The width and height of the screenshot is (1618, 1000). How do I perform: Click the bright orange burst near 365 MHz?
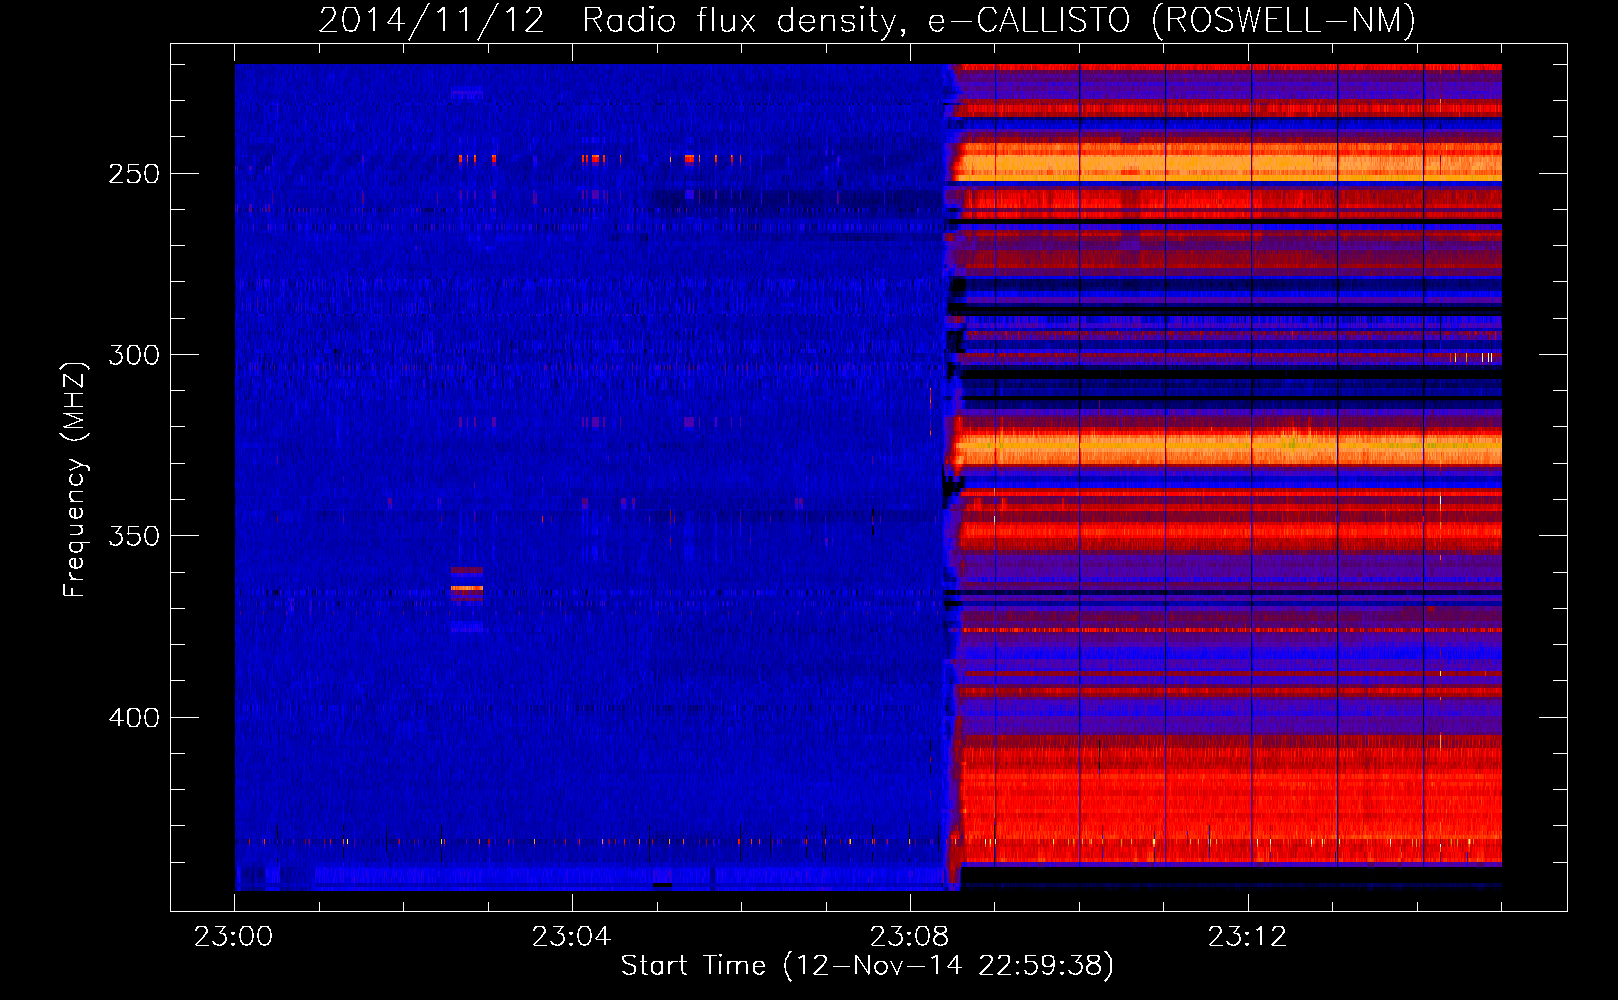coord(467,588)
